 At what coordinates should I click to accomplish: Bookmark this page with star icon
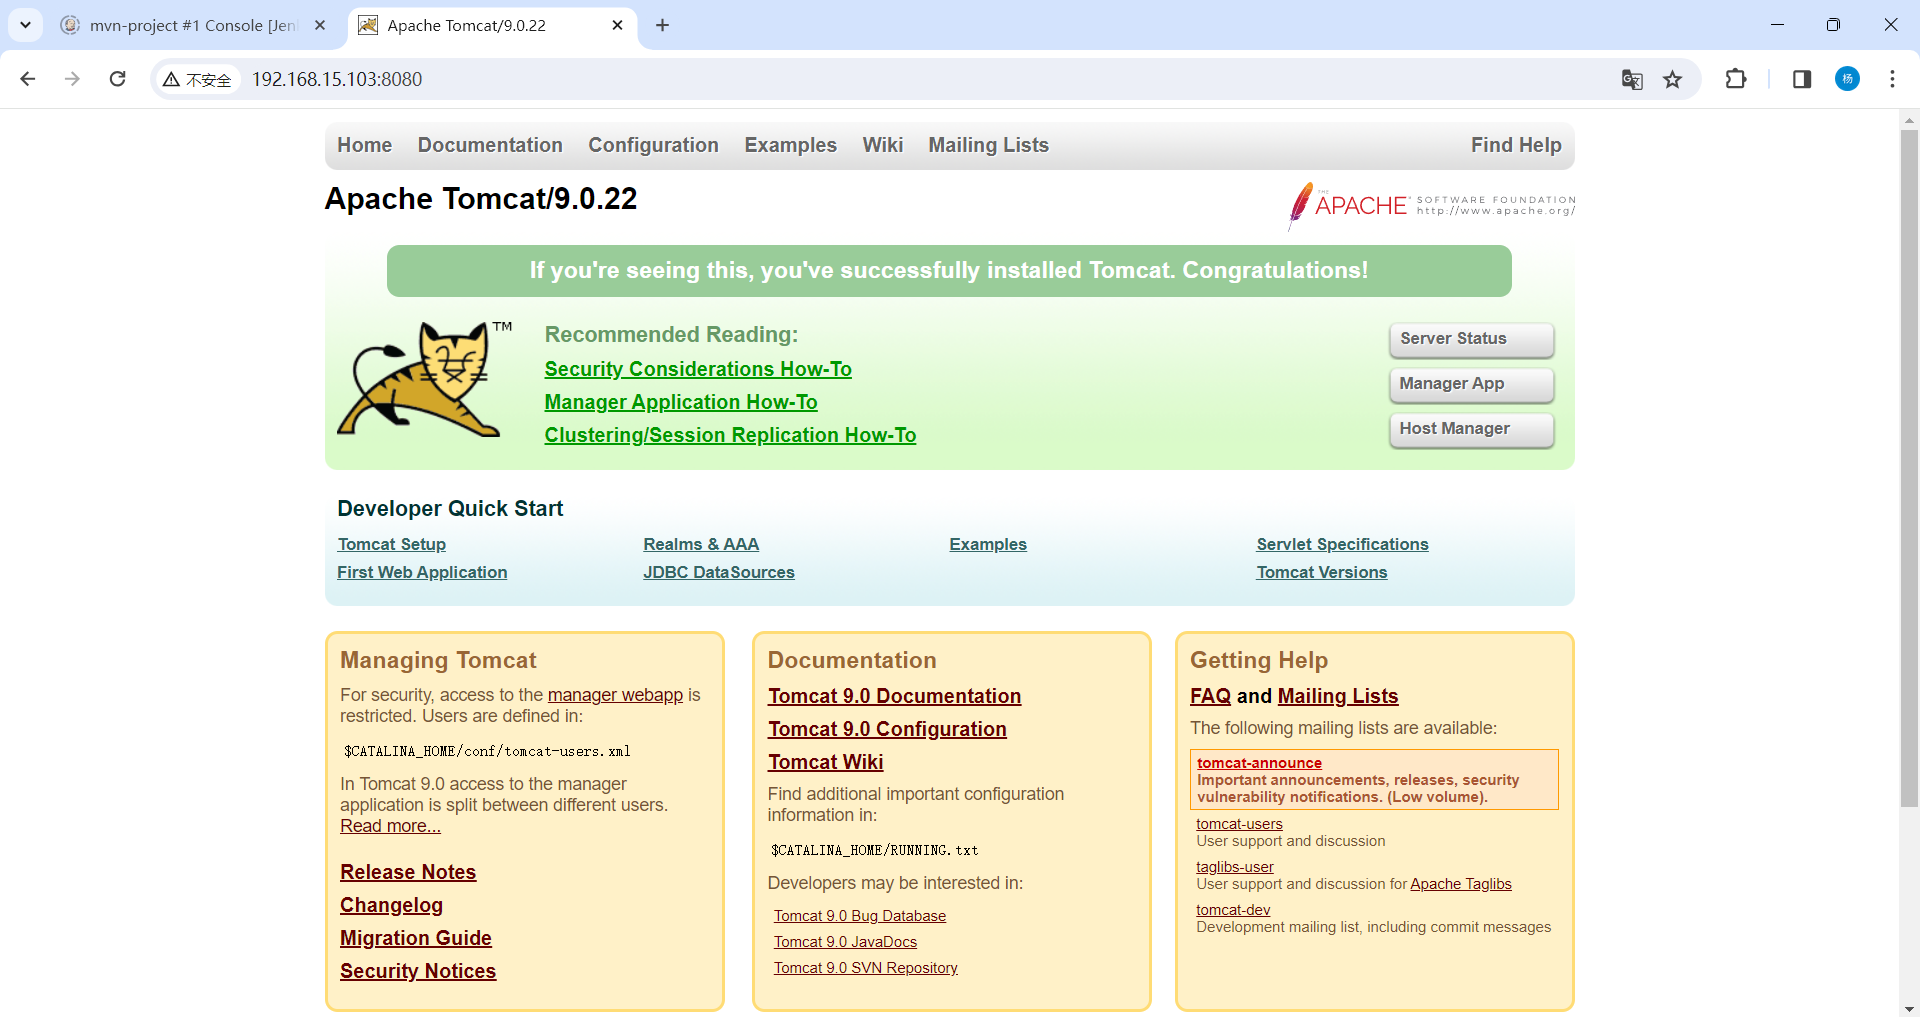point(1672,79)
